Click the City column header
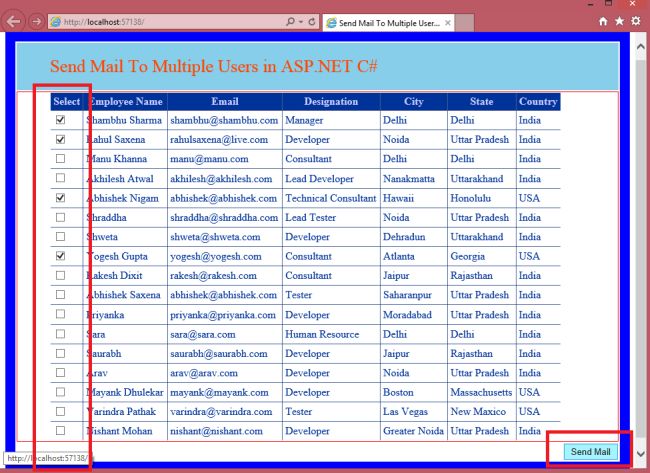 (414, 102)
